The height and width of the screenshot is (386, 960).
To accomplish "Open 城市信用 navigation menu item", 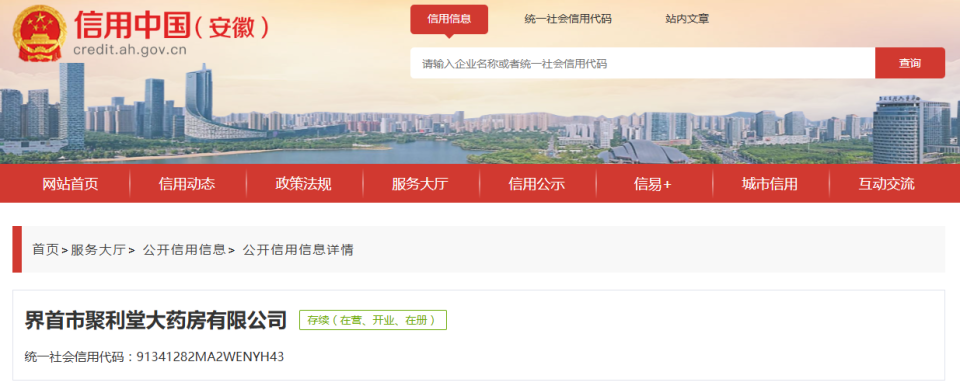I will click(770, 183).
